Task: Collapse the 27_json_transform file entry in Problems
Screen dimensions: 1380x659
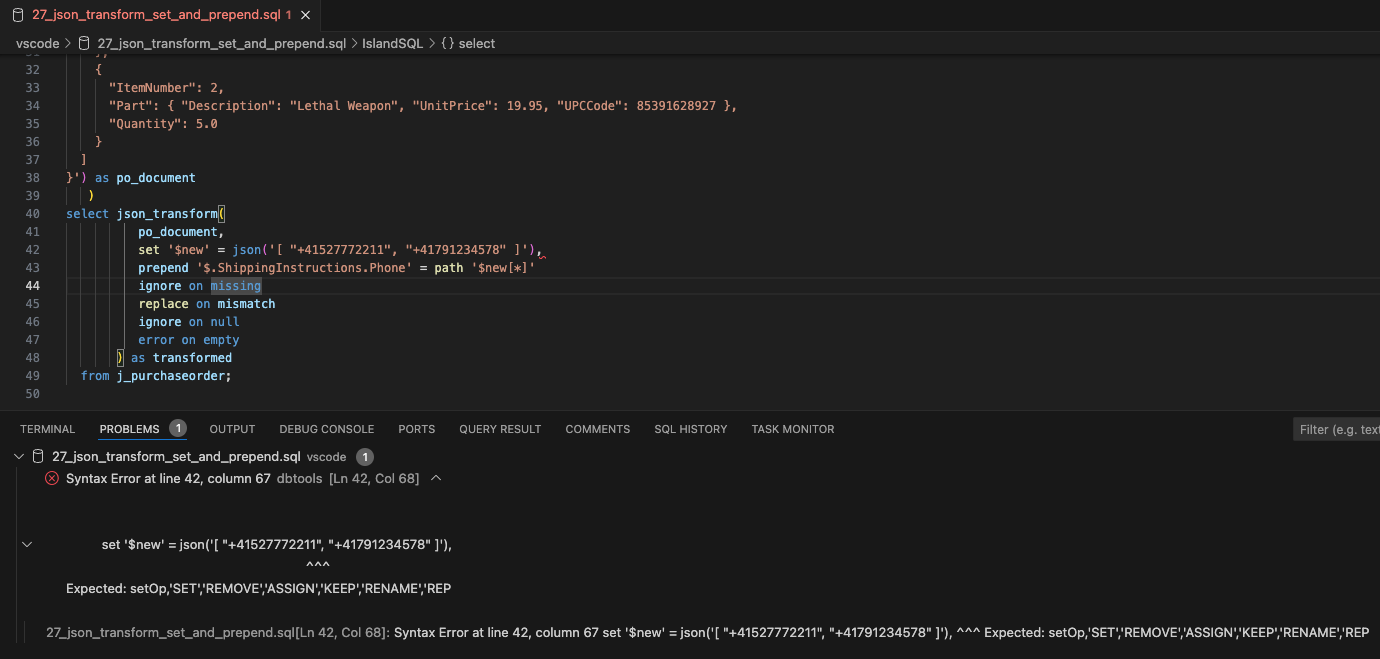Action: pos(18,456)
